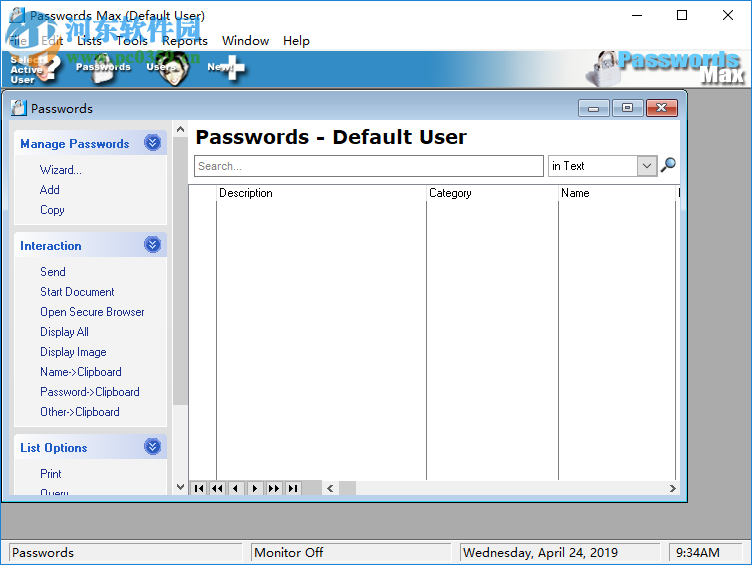Click in the Search text field
752x565 pixels.
[x=368, y=166]
